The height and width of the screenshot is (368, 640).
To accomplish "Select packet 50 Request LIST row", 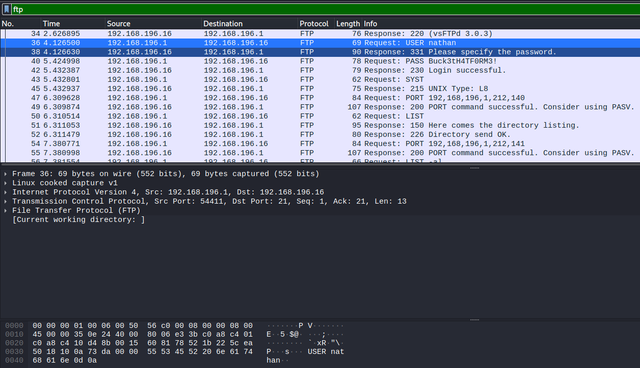I will click(320, 116).
